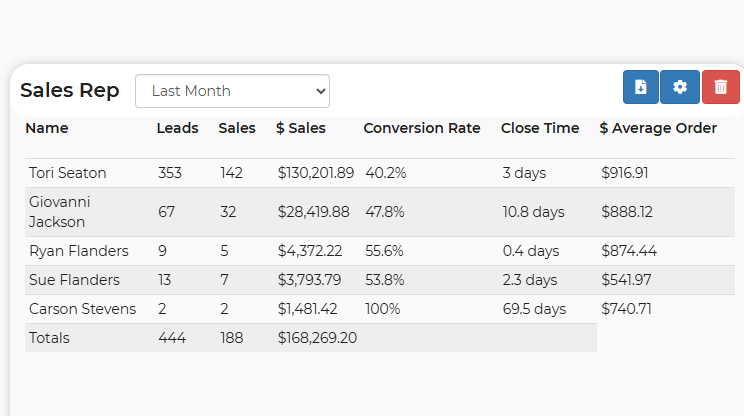
Task: Click the 0.4 days close time
Action: (x=531, y=250)
